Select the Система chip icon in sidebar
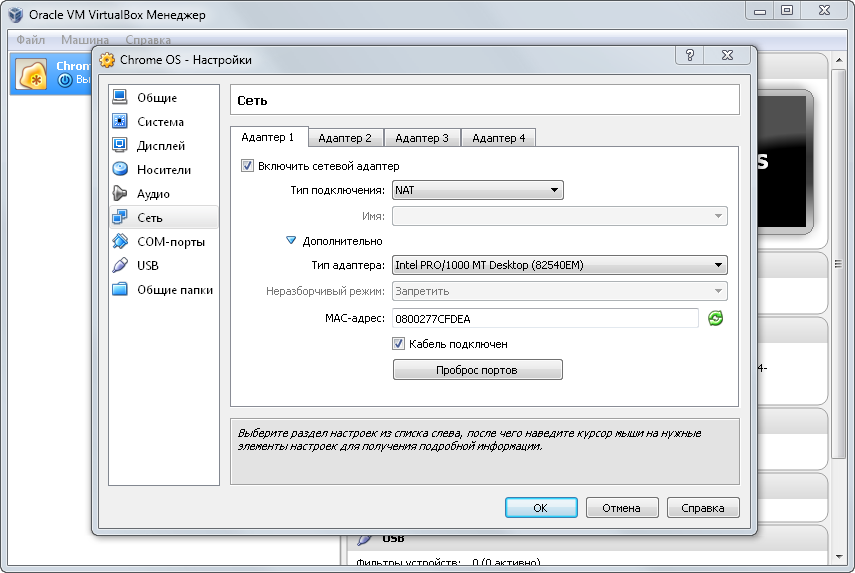This screenshot has height=573, width=855. coord(120,121)
